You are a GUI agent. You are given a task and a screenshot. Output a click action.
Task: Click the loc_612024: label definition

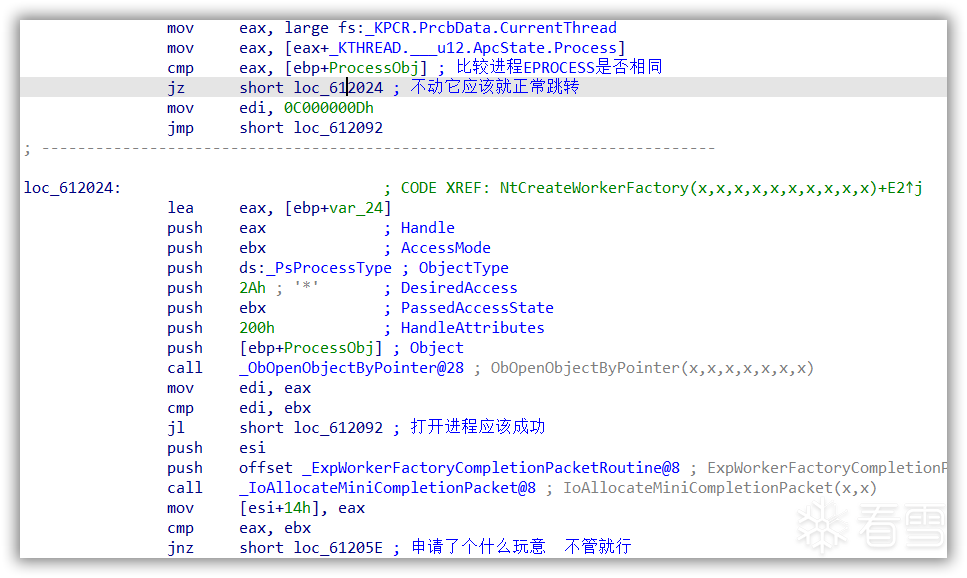pos(72,188)
